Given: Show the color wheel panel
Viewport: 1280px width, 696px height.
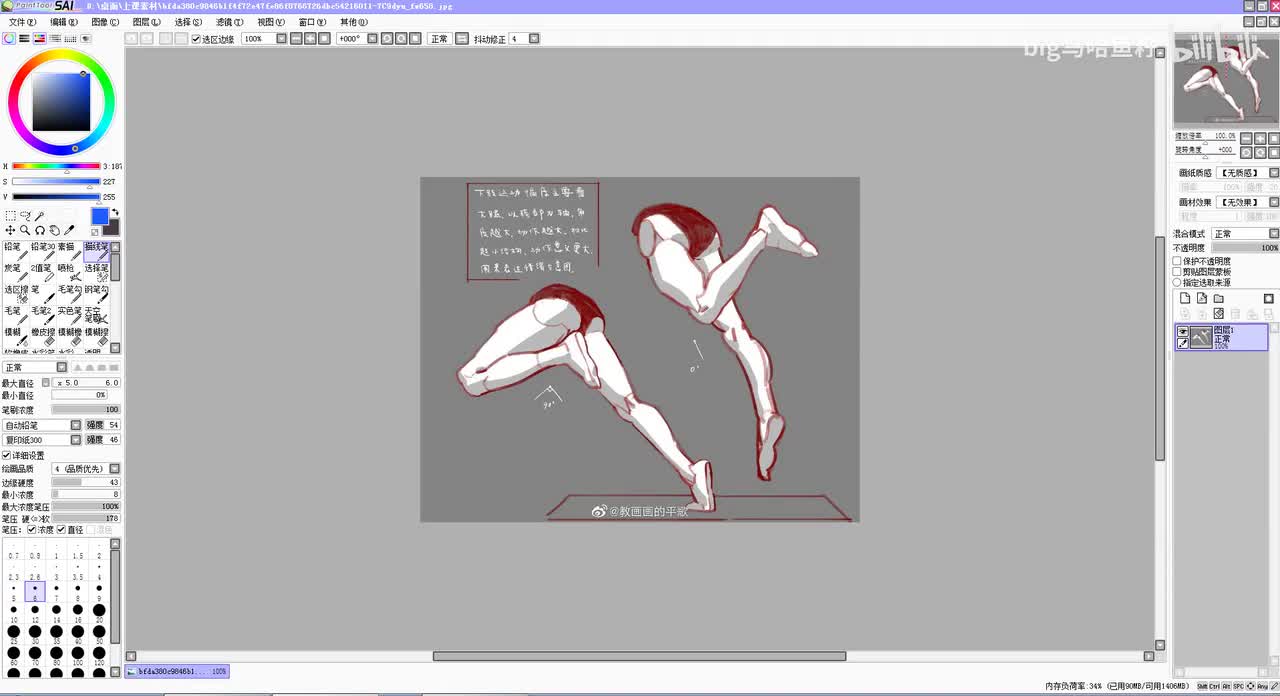Looking at the screenshot, I should coord(9,38).
